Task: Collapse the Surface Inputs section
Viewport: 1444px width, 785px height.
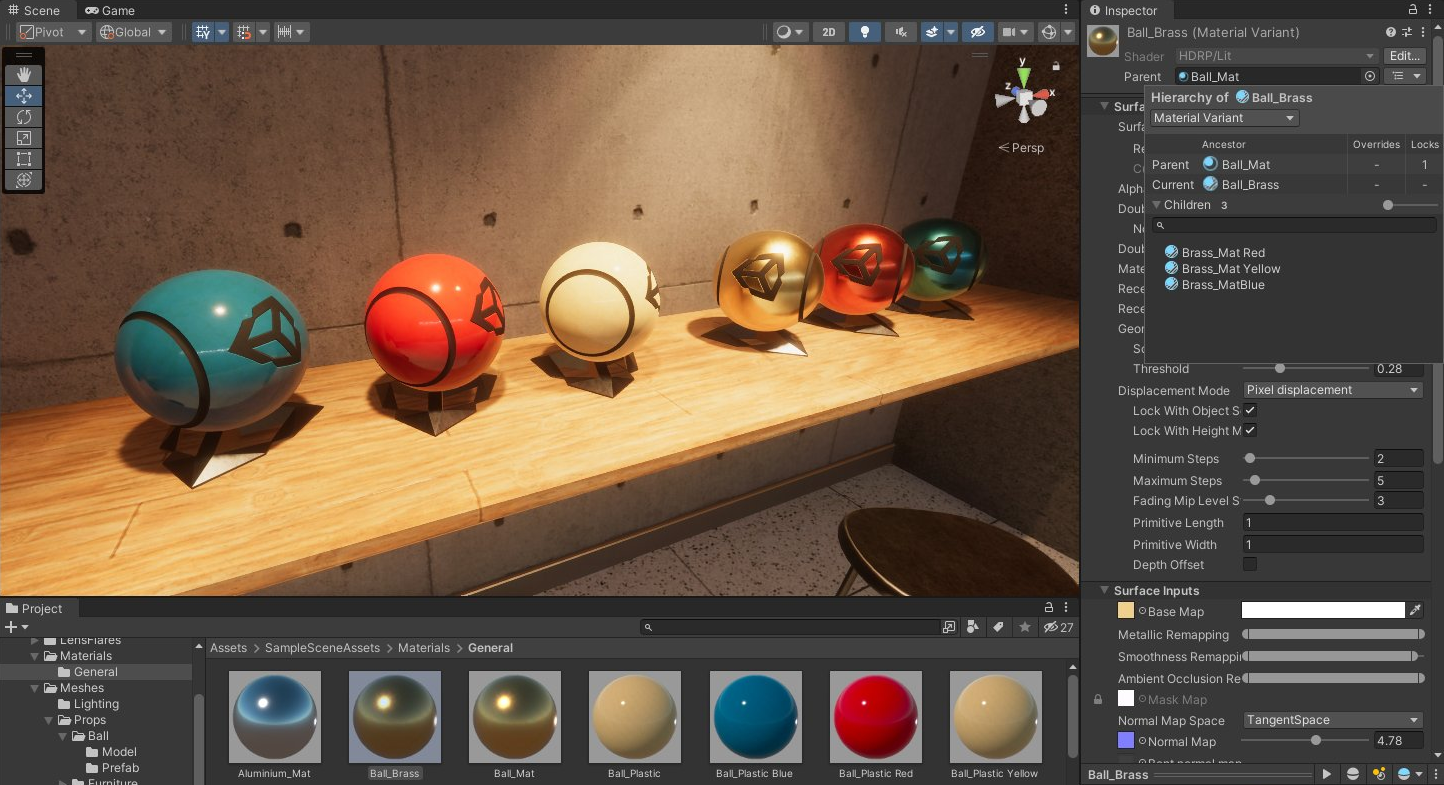Action: [1105, 591]
